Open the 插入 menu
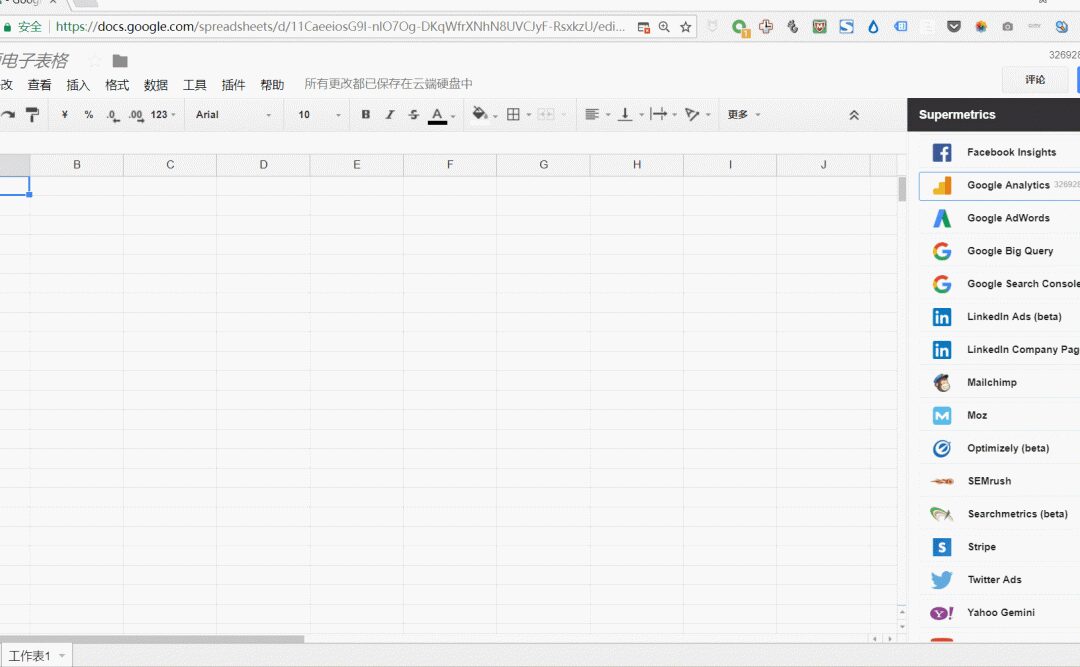 click(x=78, y=85)
